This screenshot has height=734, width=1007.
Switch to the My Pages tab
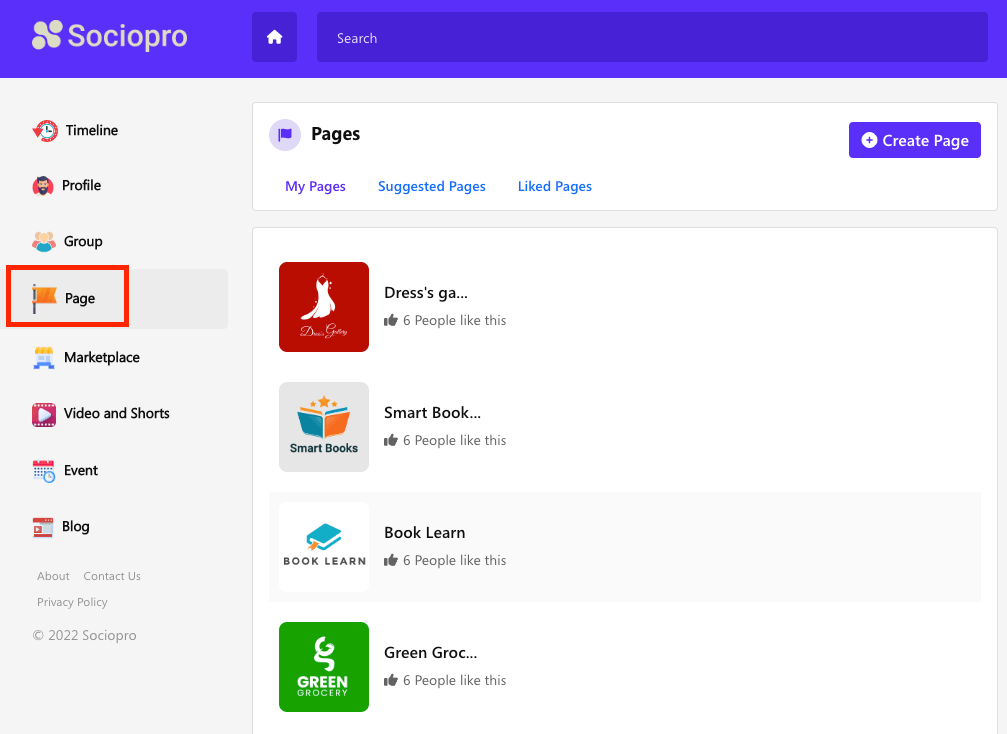coord(315,186)
